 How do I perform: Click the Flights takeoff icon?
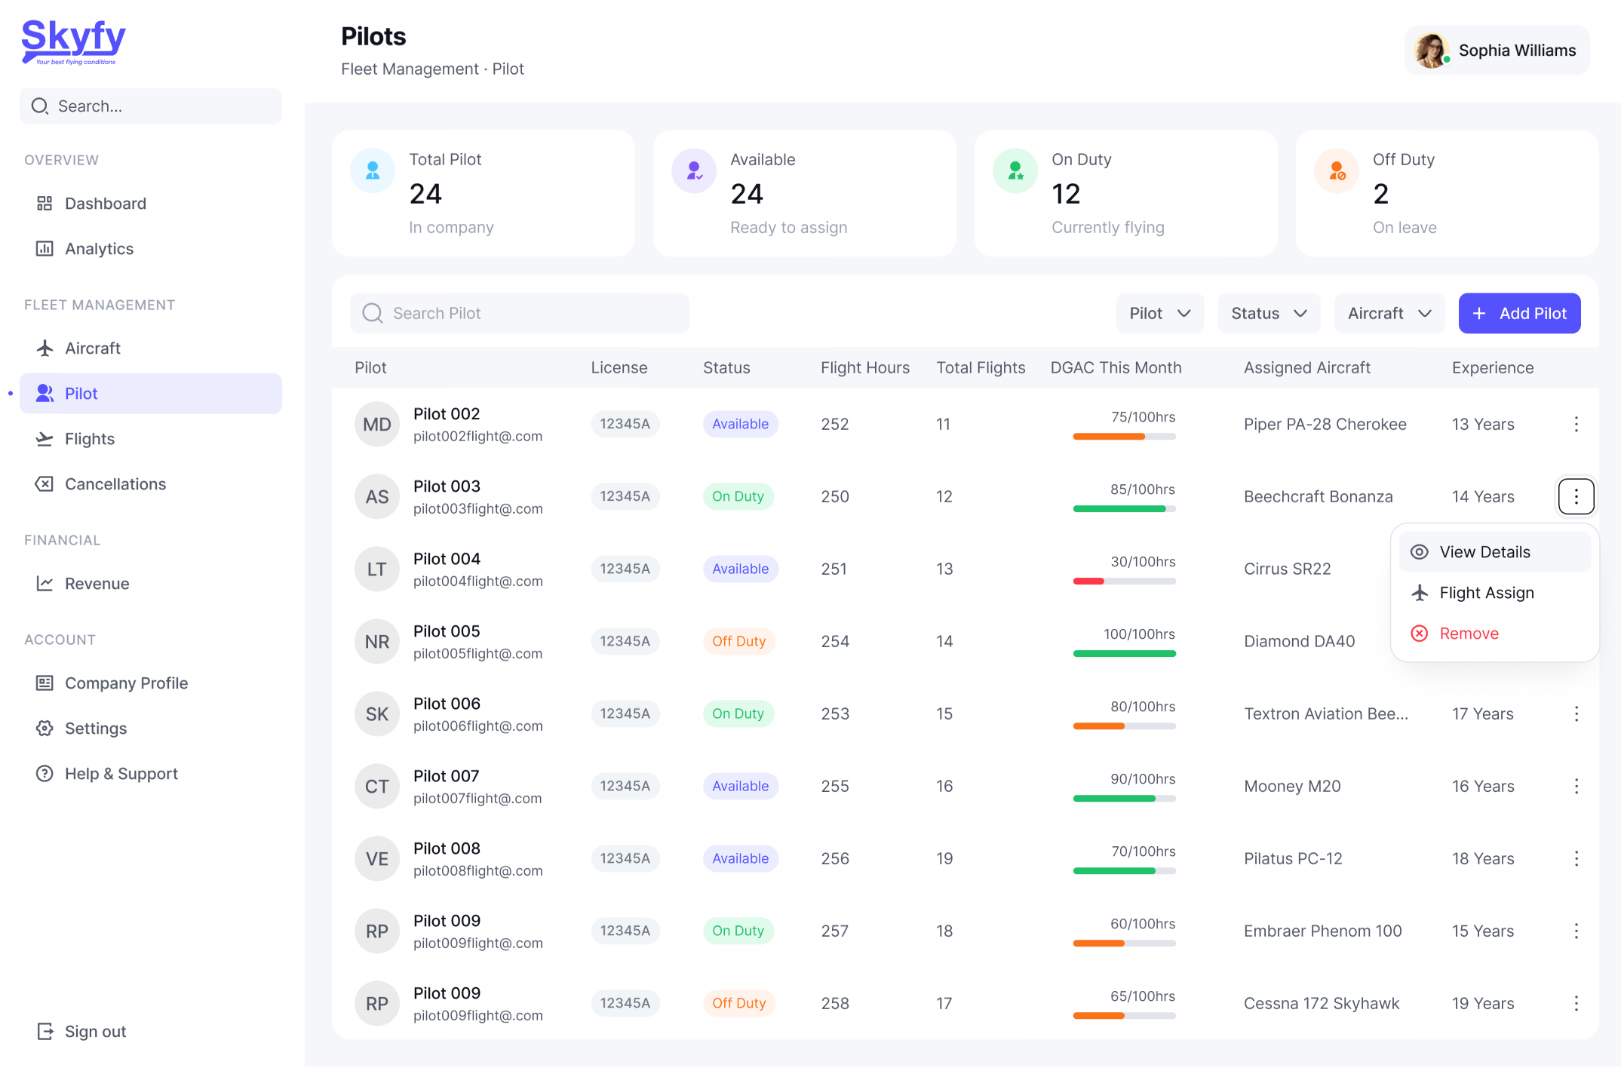coord(45,439)
